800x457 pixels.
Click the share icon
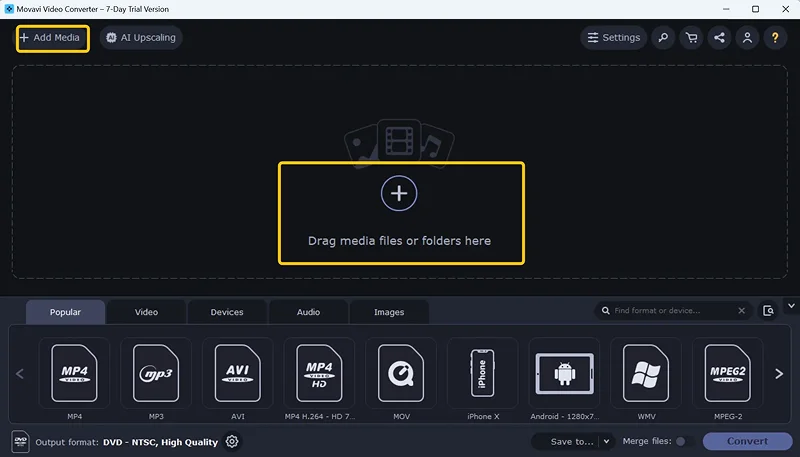tap(719, 38)
